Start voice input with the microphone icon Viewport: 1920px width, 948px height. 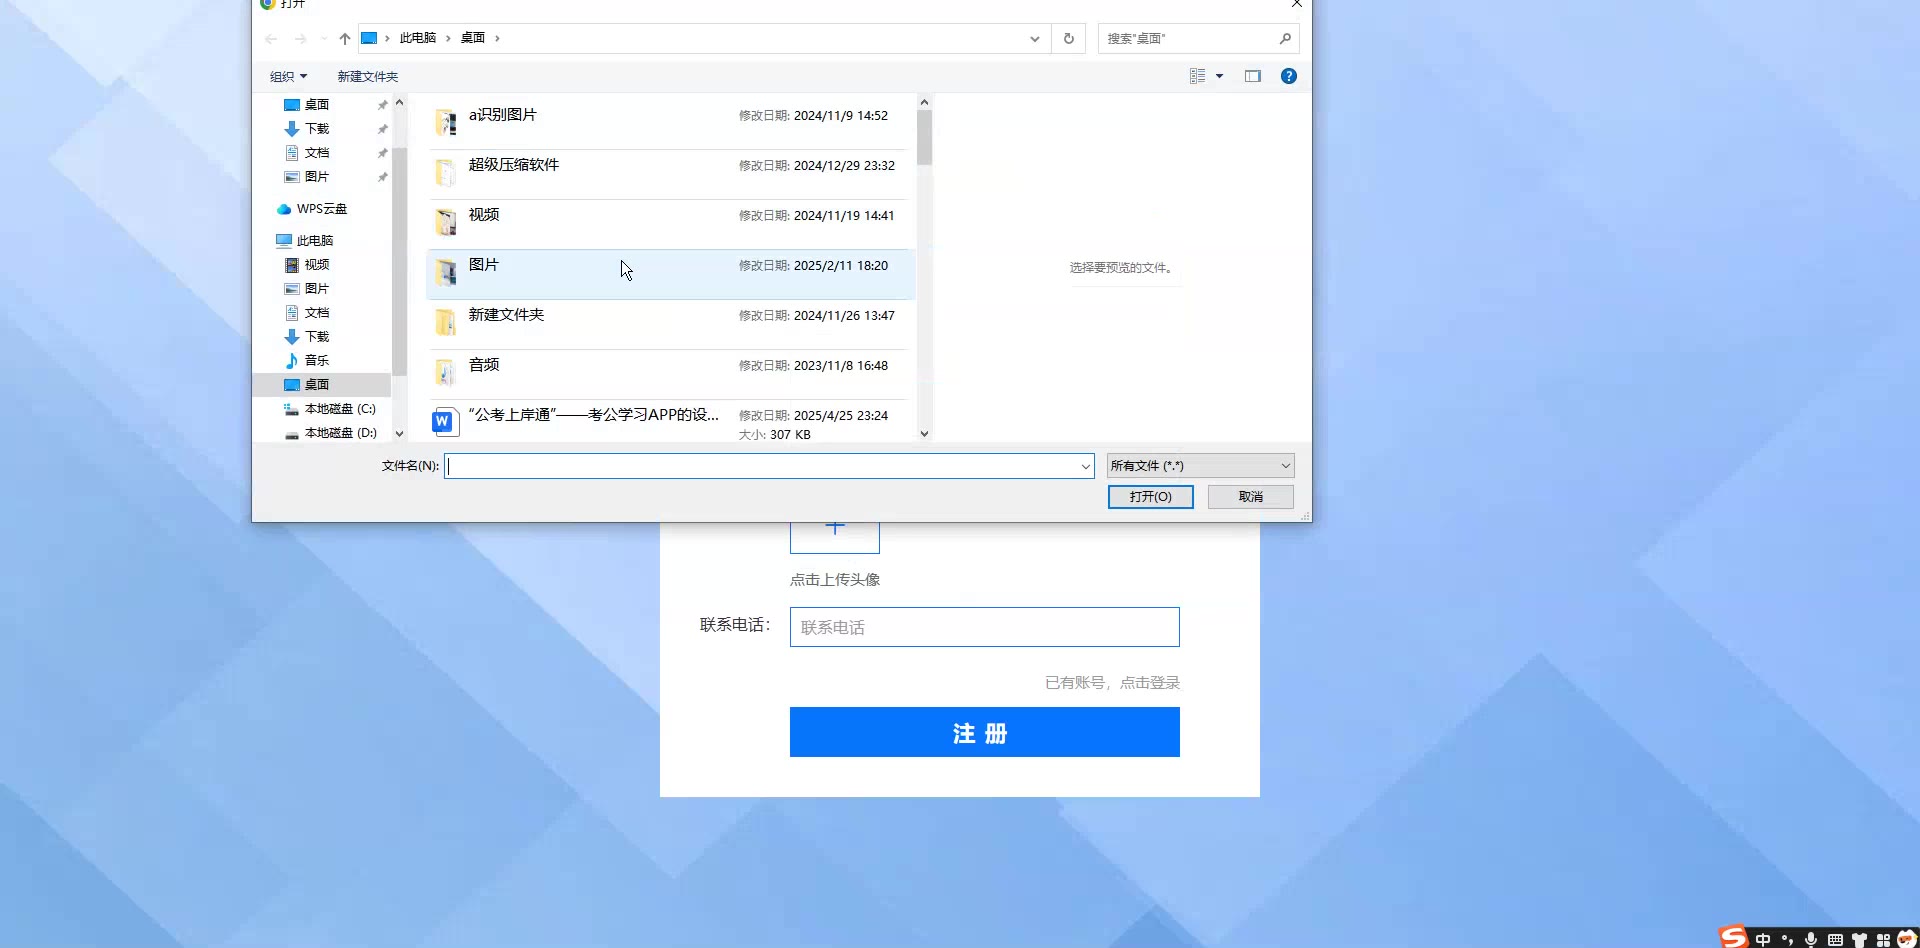coord(1811,939)
